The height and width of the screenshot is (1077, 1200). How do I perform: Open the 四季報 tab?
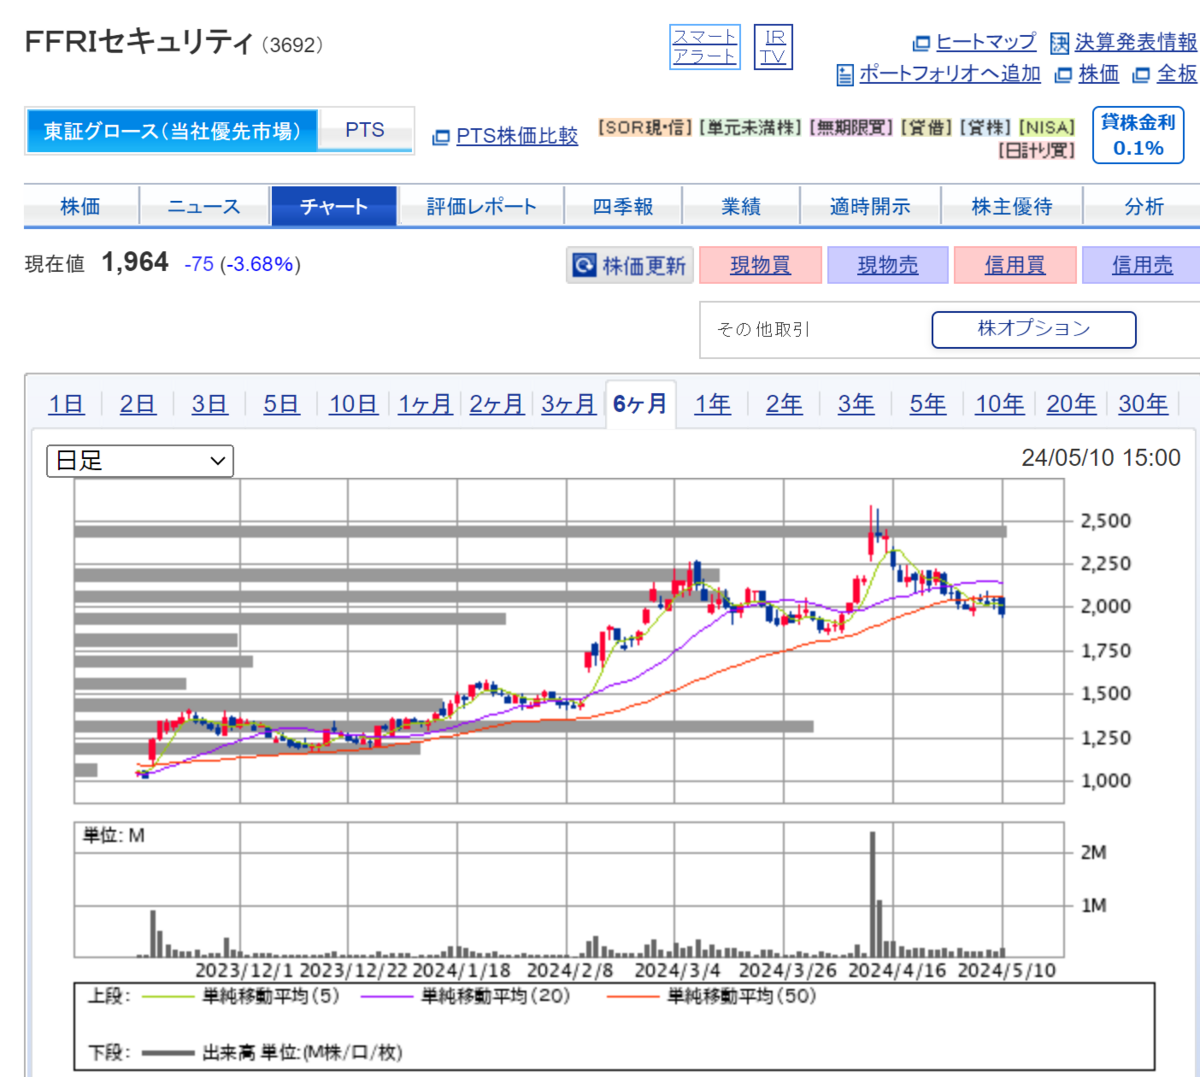(623, 206)
